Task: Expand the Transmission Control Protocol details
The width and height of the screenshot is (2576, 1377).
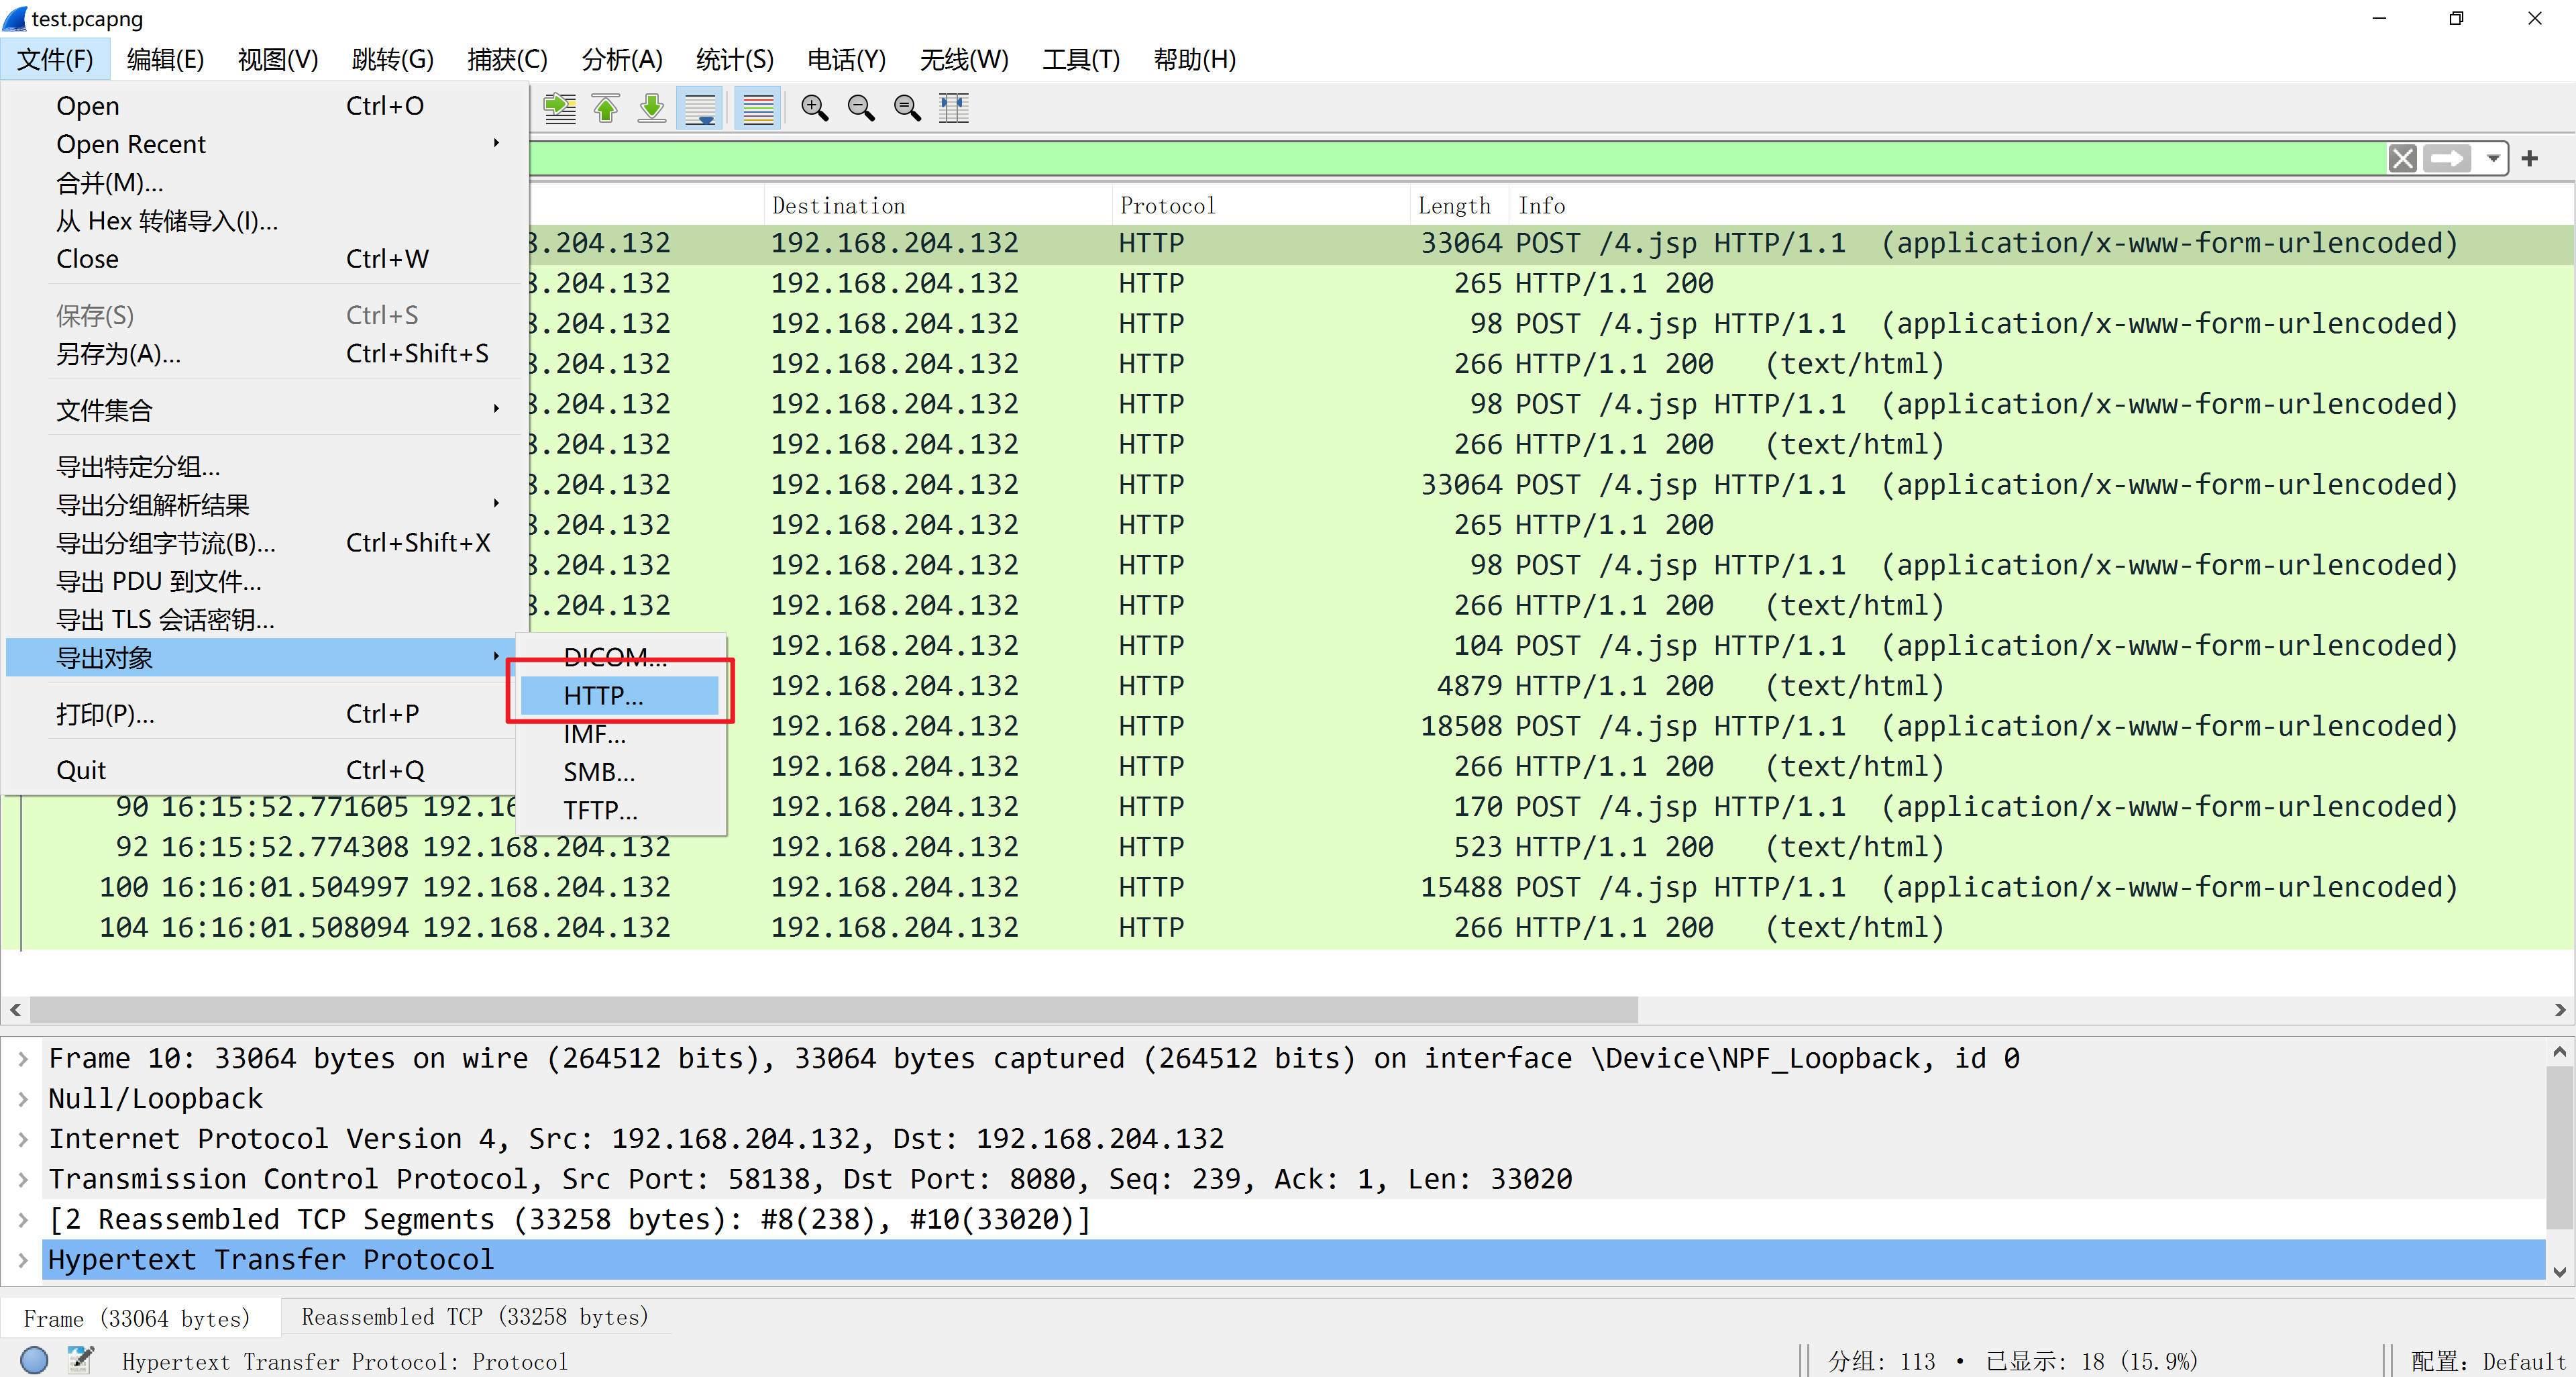Action: (23, 1180)
